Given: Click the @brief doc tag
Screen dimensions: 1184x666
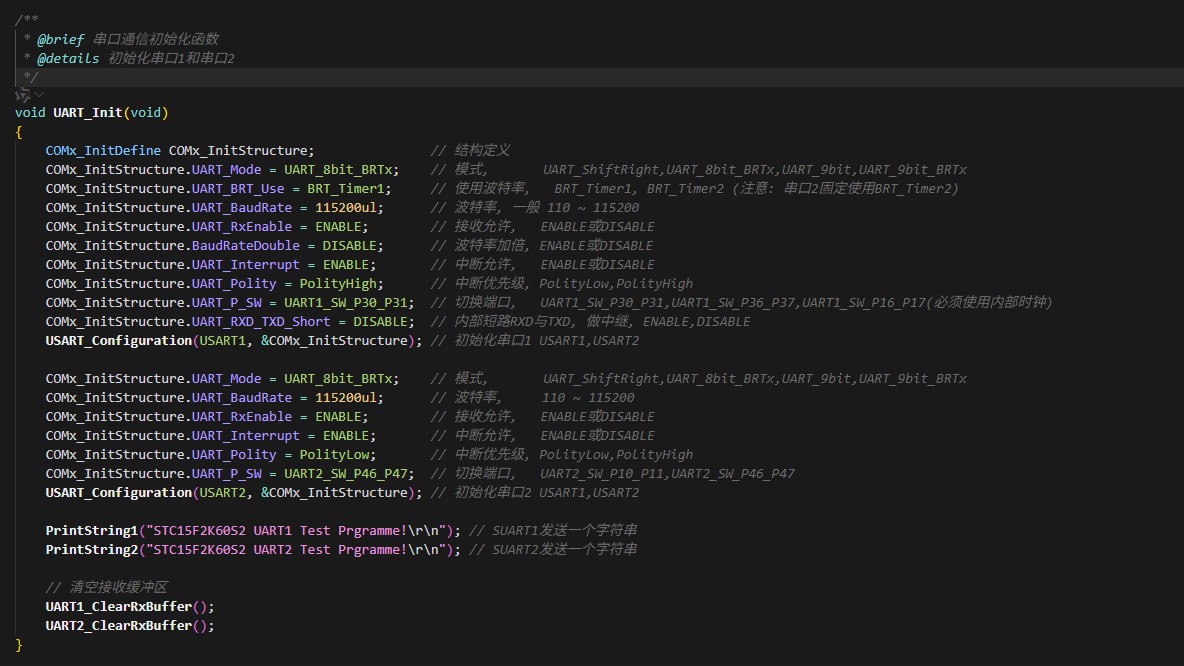Looking at the screenshot, I should click(61, 39).
